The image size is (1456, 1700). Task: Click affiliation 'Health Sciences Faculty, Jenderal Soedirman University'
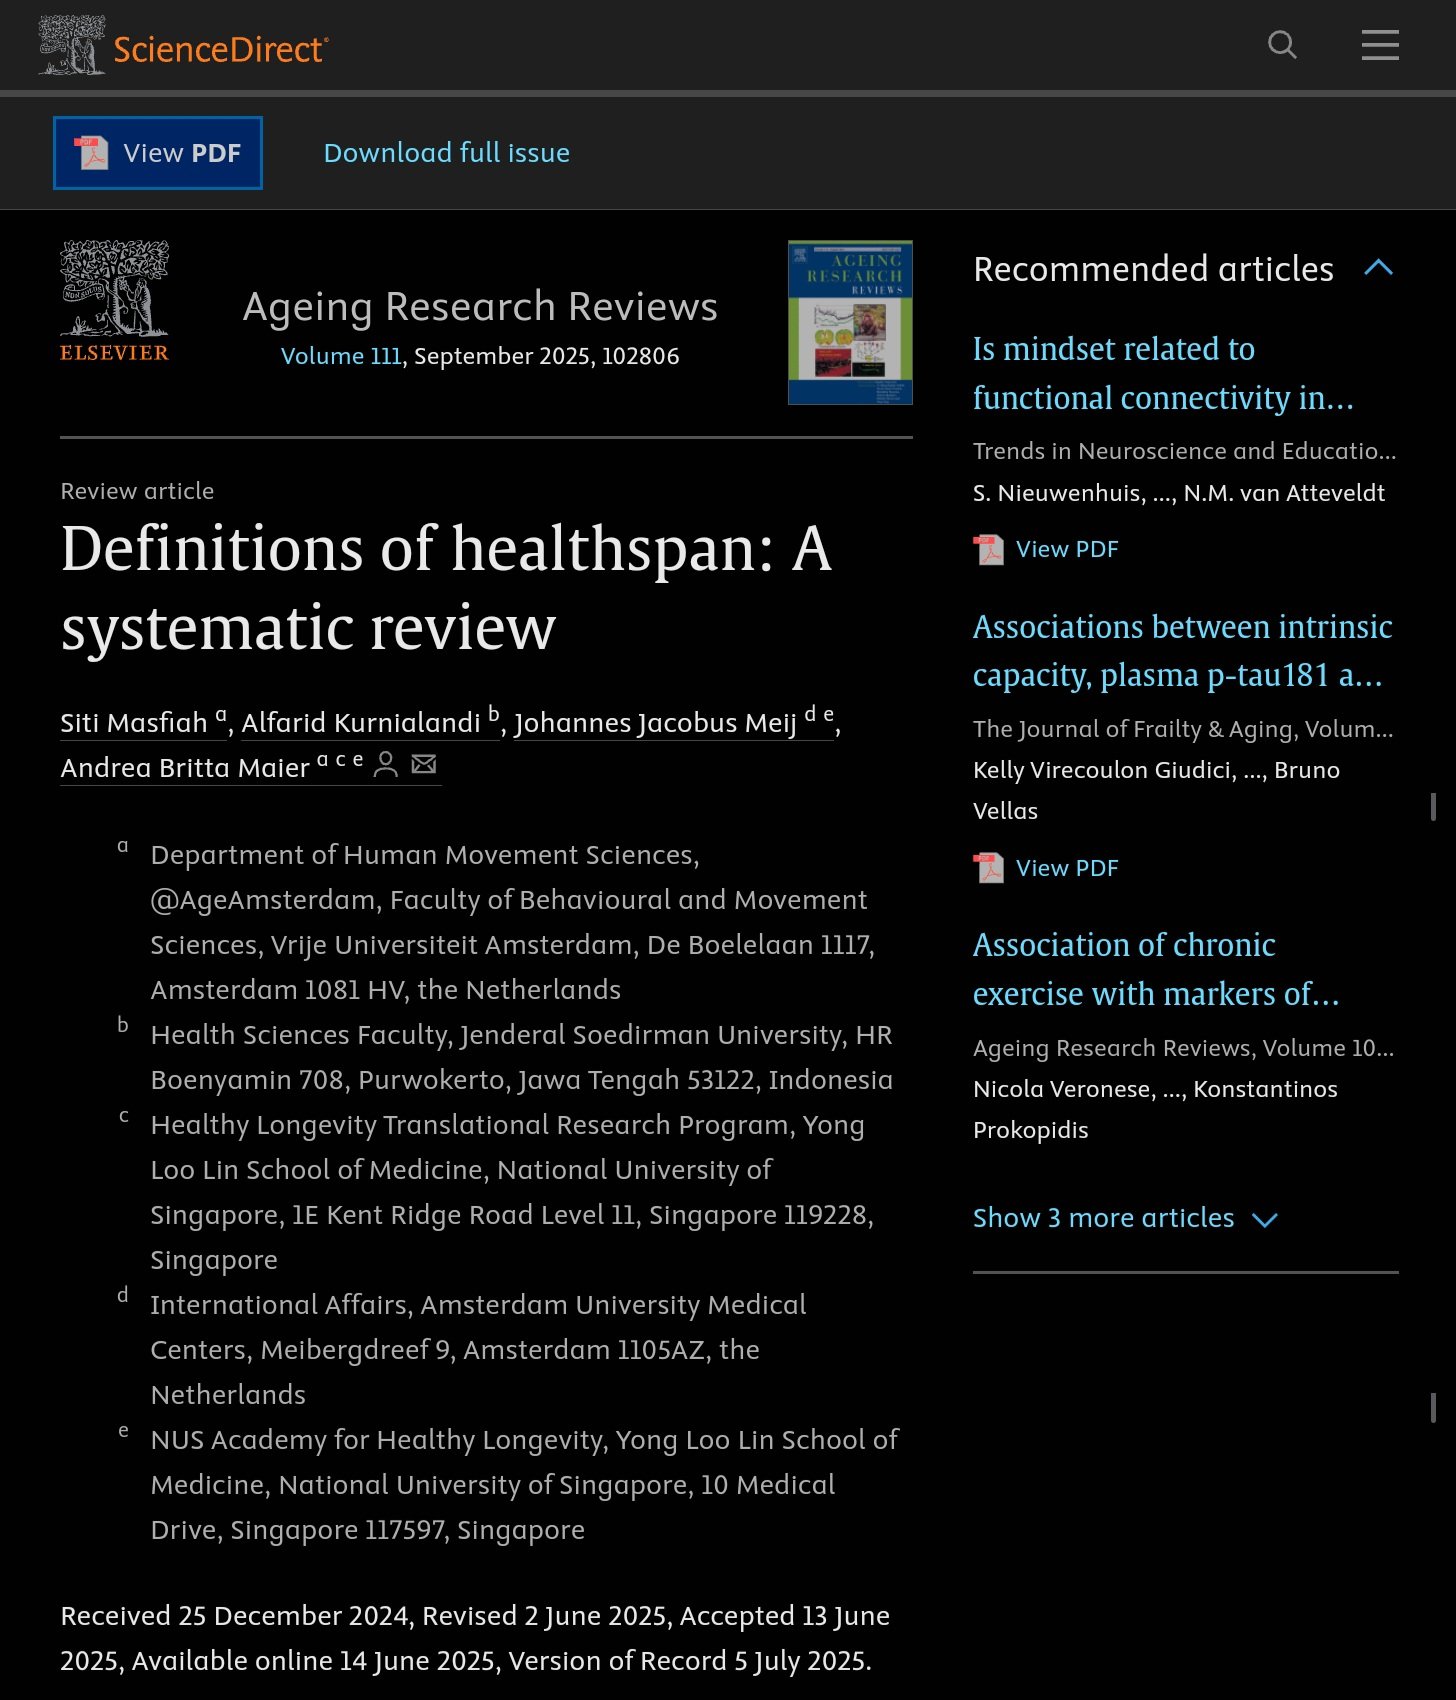tap(521, 1057)
